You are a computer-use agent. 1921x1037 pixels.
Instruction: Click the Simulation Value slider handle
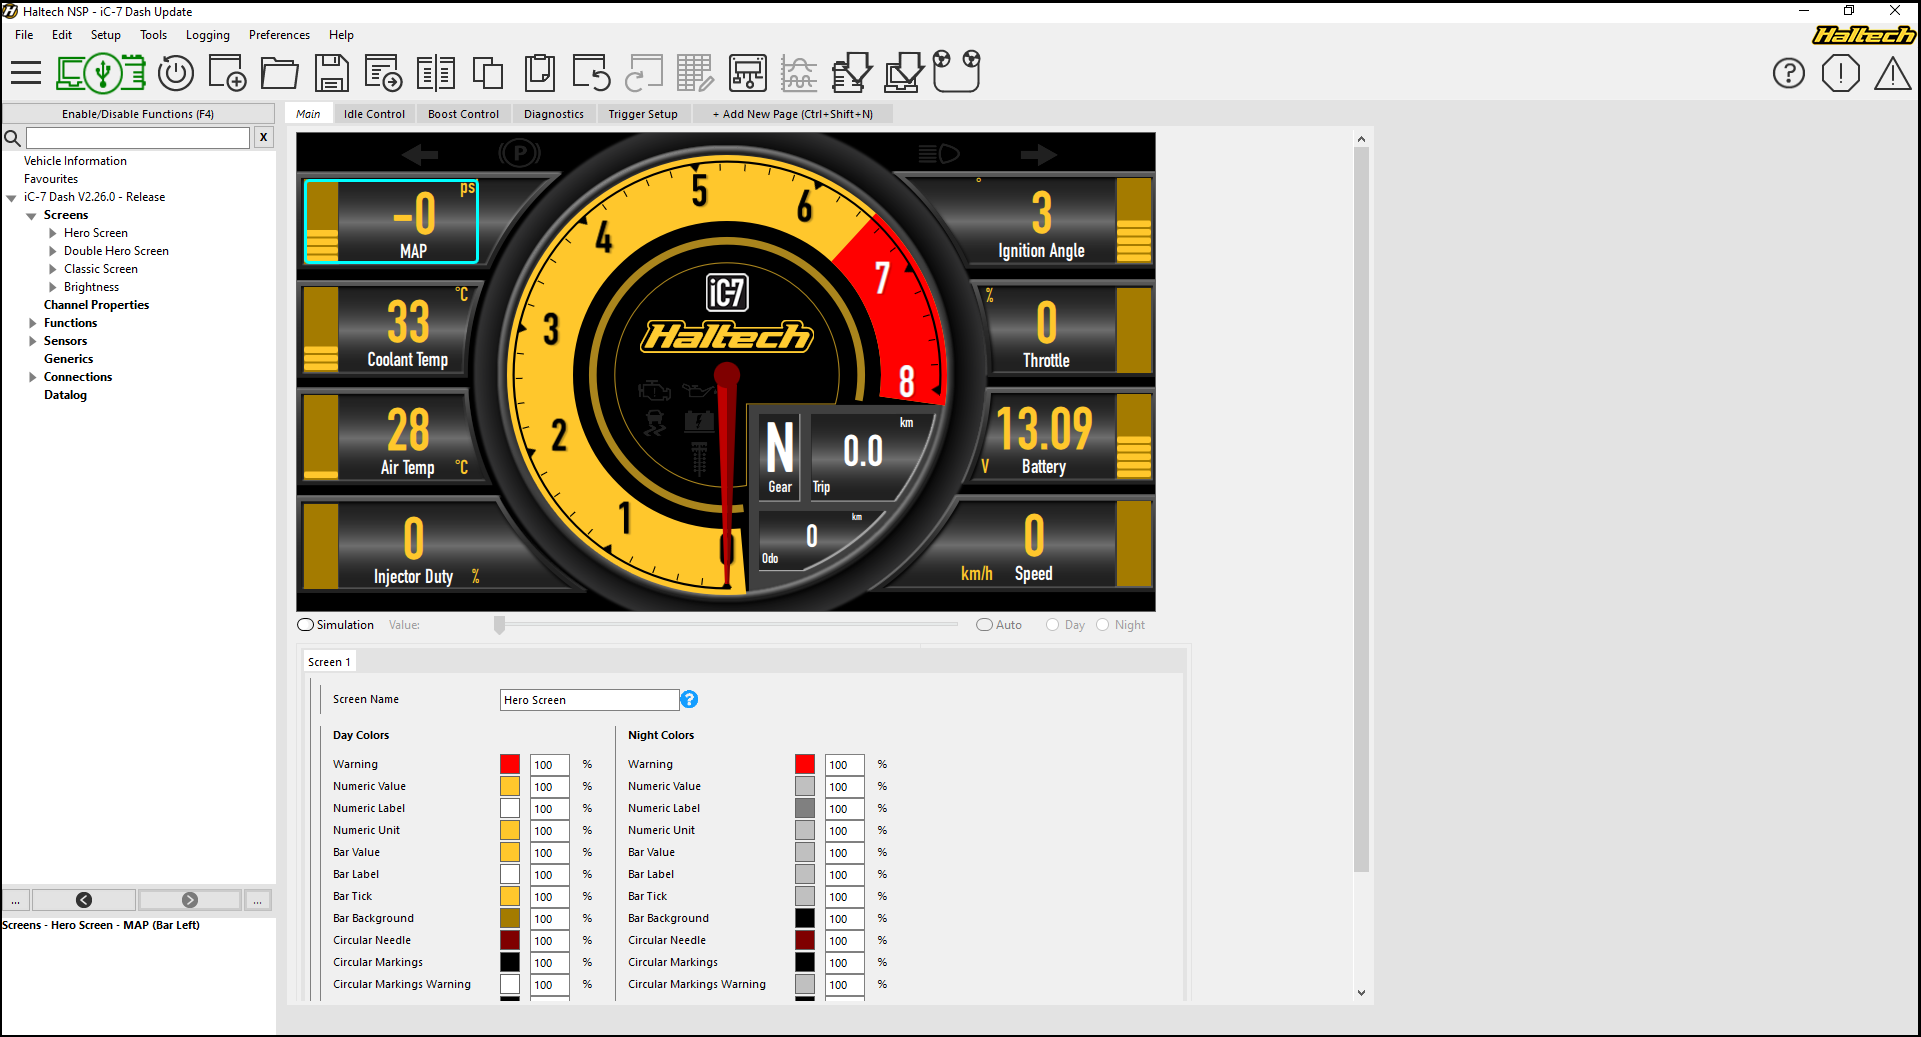[499, 625]
